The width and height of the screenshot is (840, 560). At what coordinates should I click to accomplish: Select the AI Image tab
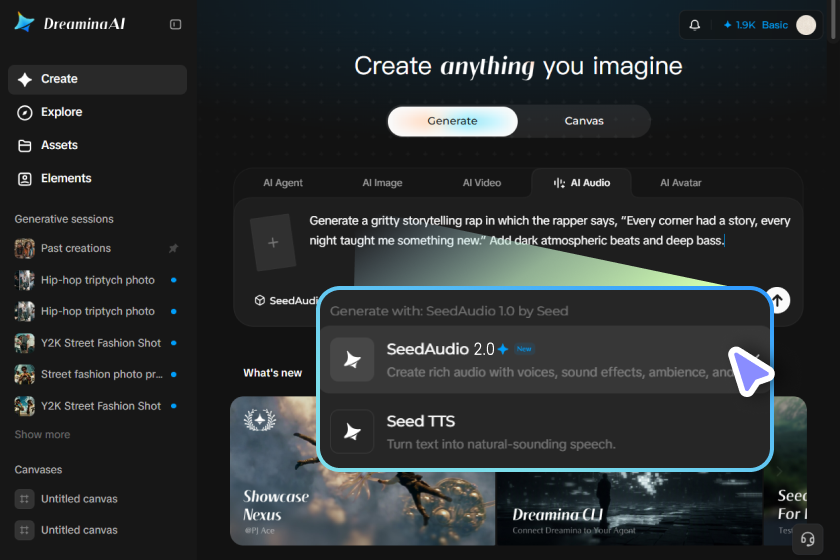[x=382, y=183]
